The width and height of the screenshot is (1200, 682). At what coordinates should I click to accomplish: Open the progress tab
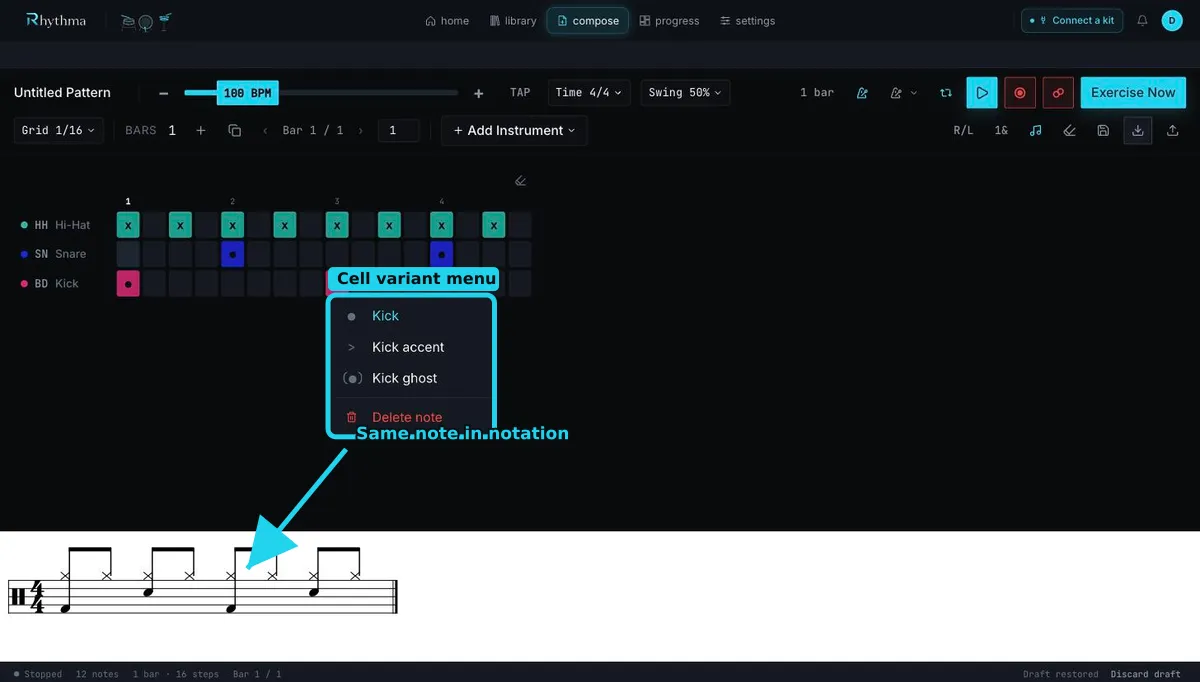(669, 20)
